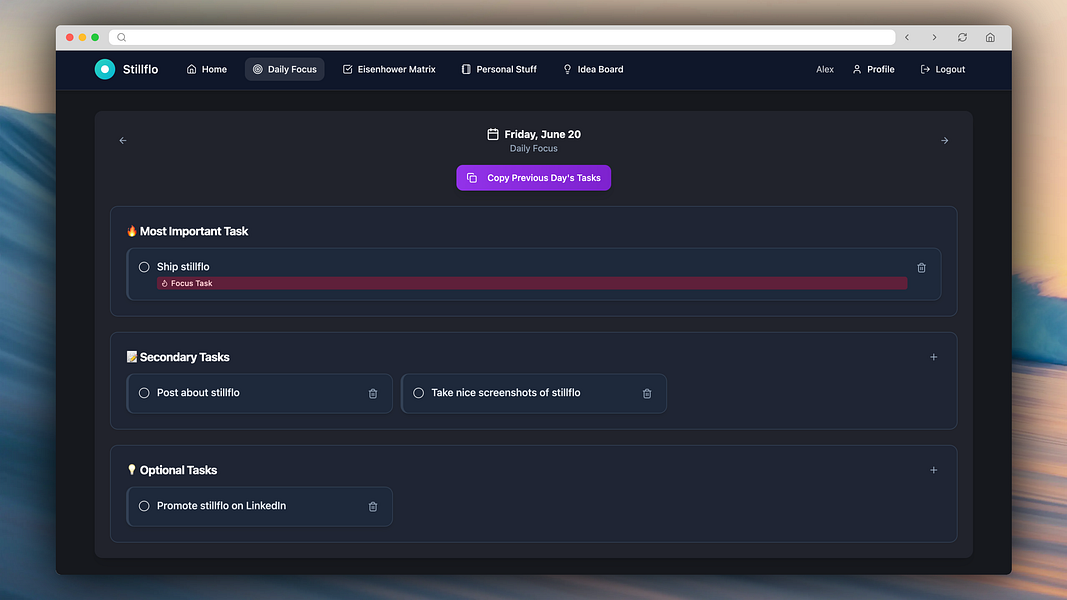Go to previous day with left arrow
1067x600 pixels.
pos(123,140)
